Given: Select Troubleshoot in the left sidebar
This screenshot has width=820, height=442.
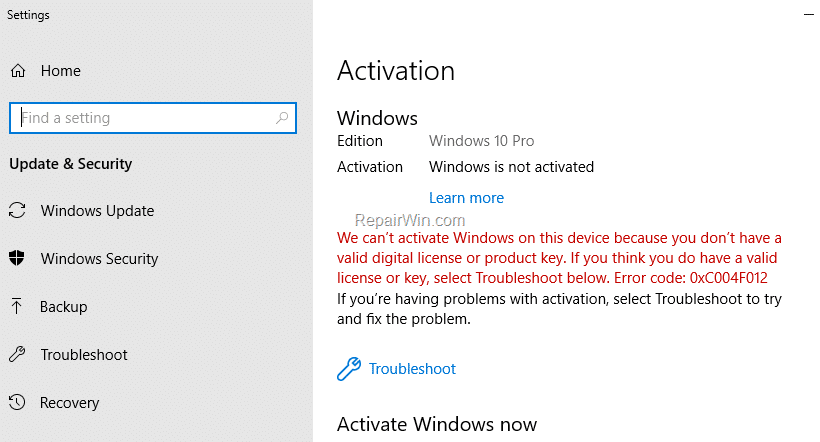Looking at the screenshot, I should click(84, 355).
